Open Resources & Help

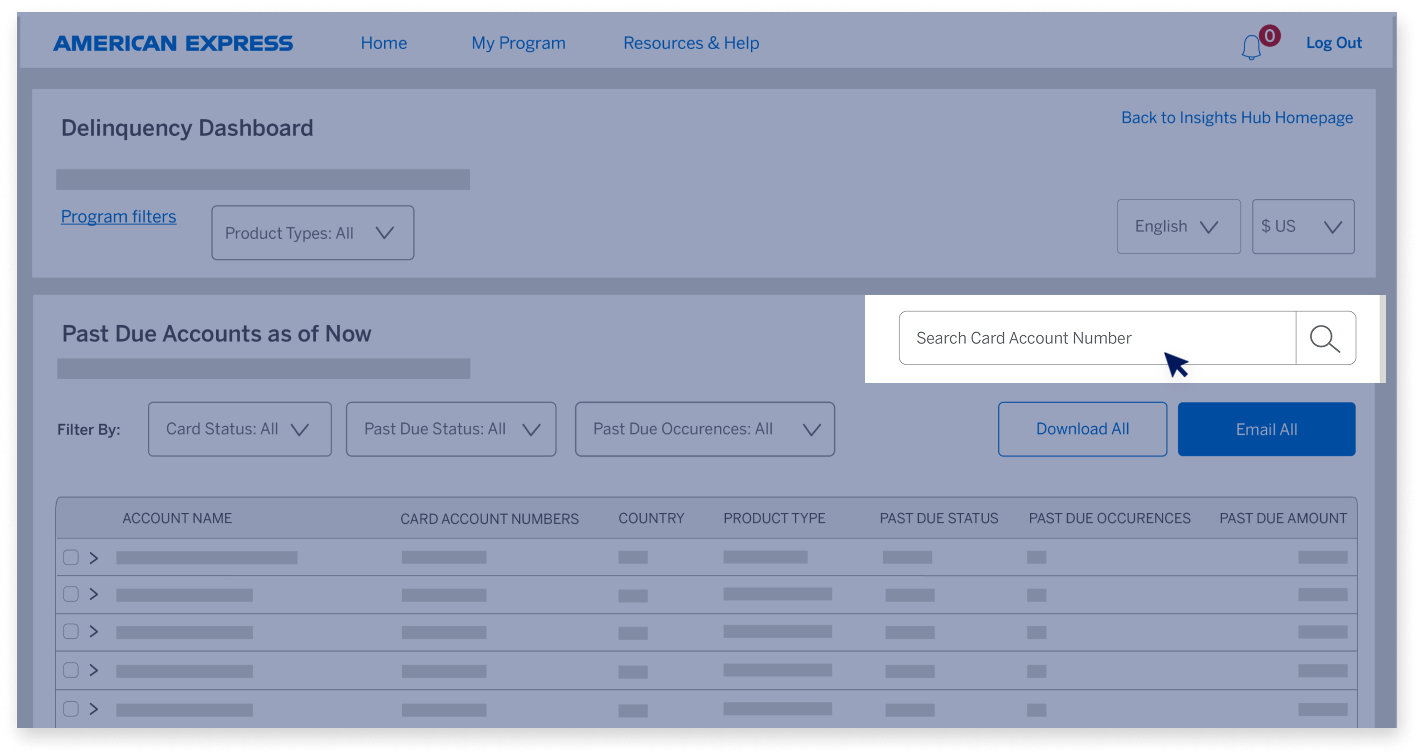click(690, 43)
